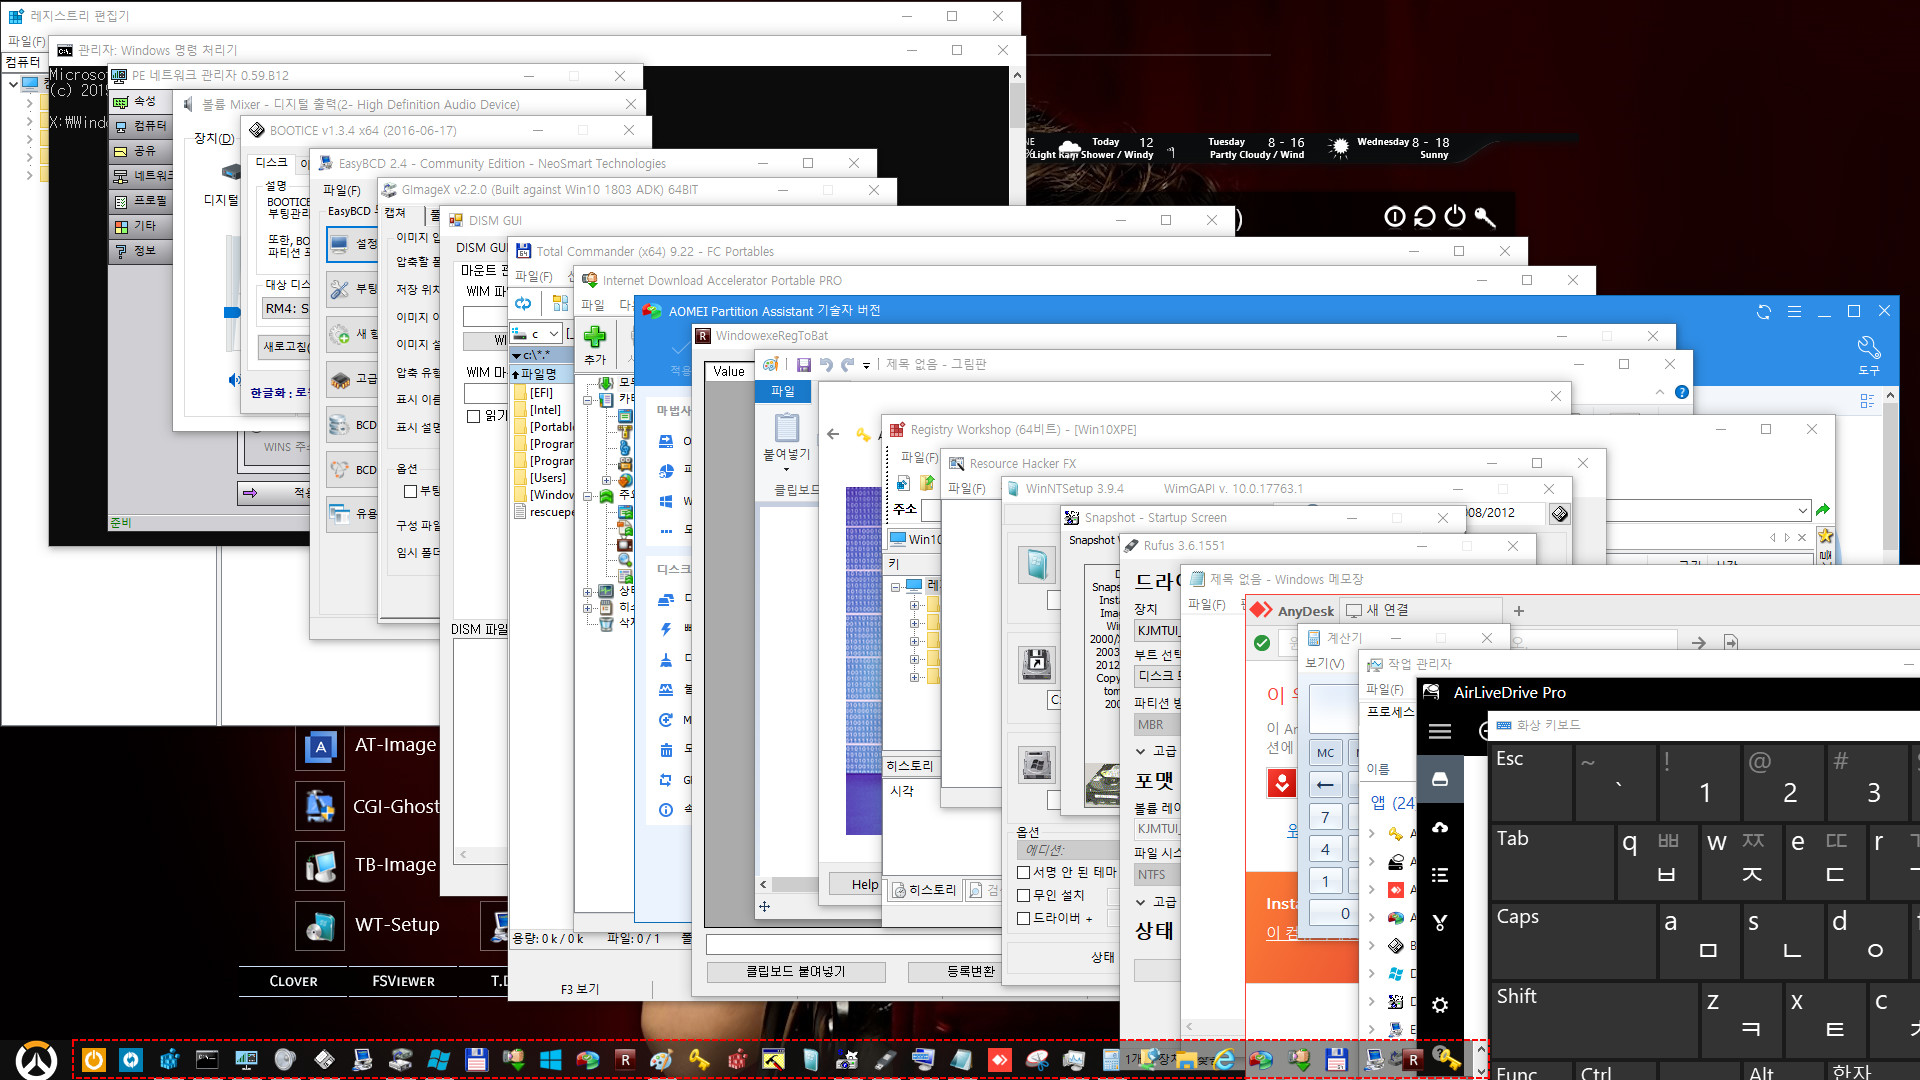Open the view menu '보기(V)' in Calculator
Viewport: 1920px width, 1080px height.
(1324, 663)
